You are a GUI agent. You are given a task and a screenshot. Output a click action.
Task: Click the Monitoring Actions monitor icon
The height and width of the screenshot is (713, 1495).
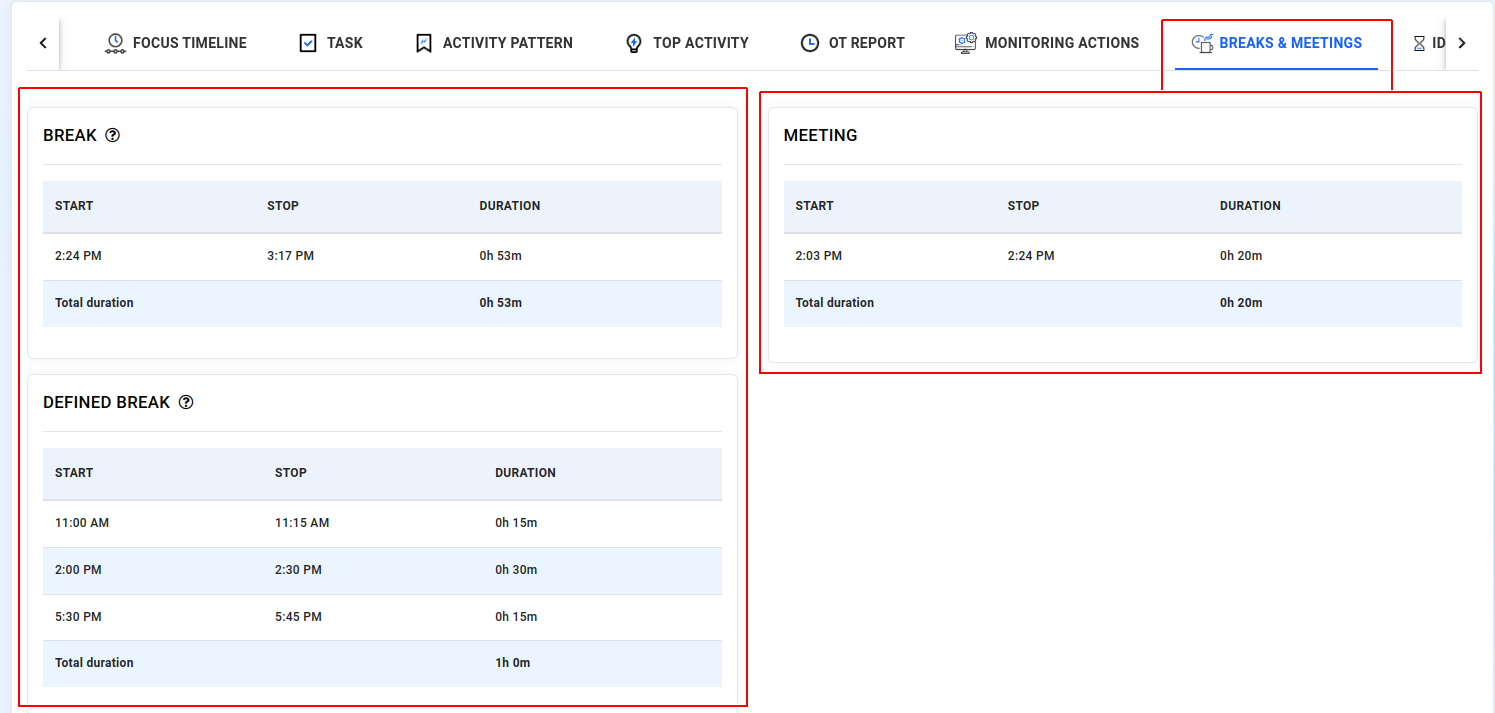click(965, 43)
